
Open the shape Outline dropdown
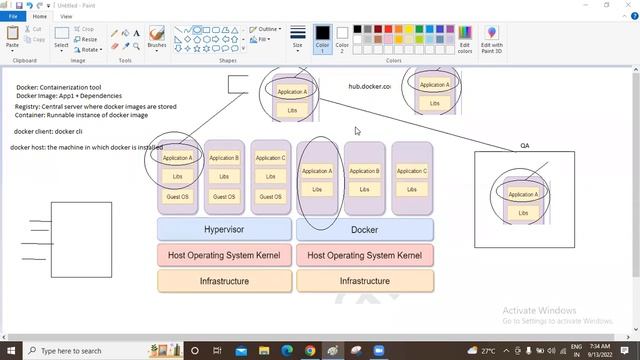265,29
